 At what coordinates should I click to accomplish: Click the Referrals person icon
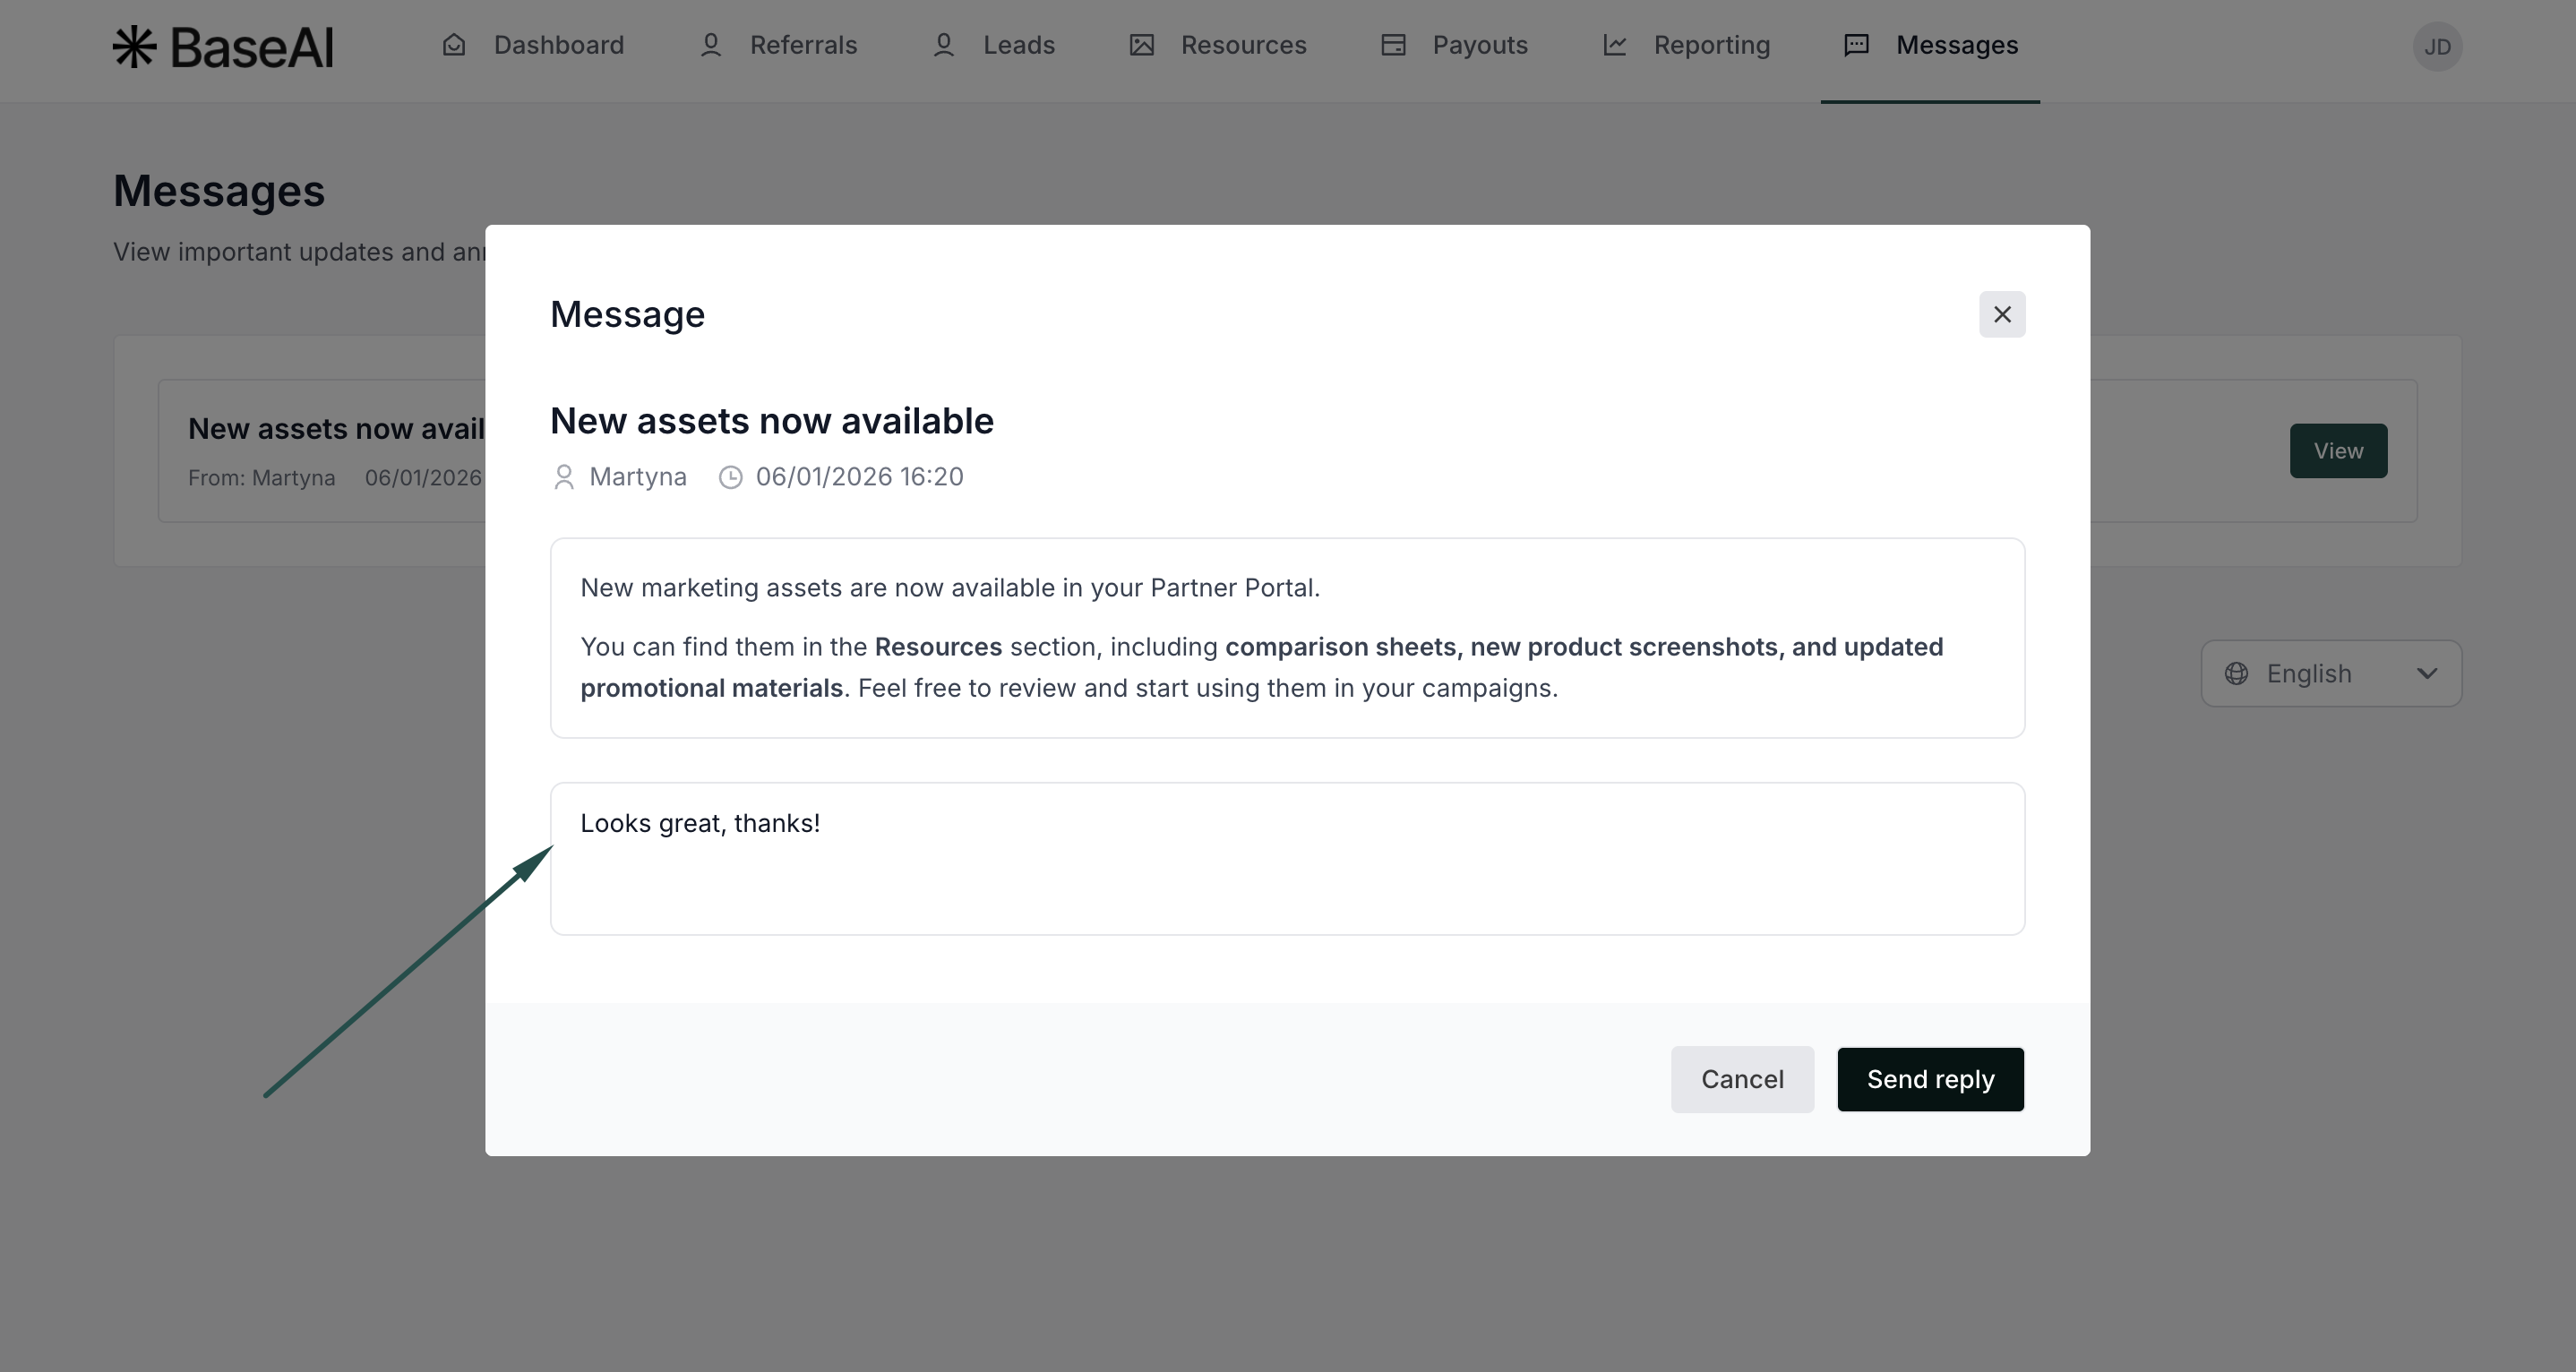tap(710, 45)
